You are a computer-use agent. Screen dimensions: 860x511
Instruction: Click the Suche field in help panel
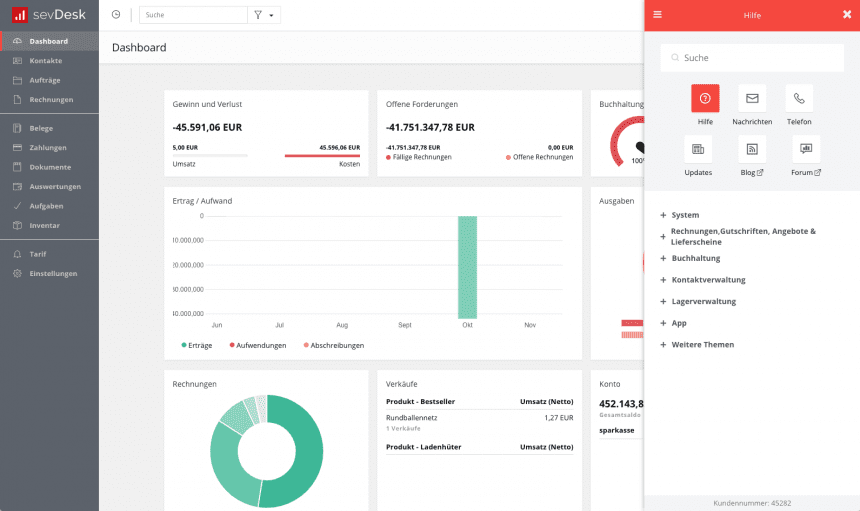[x=752, y=58]
